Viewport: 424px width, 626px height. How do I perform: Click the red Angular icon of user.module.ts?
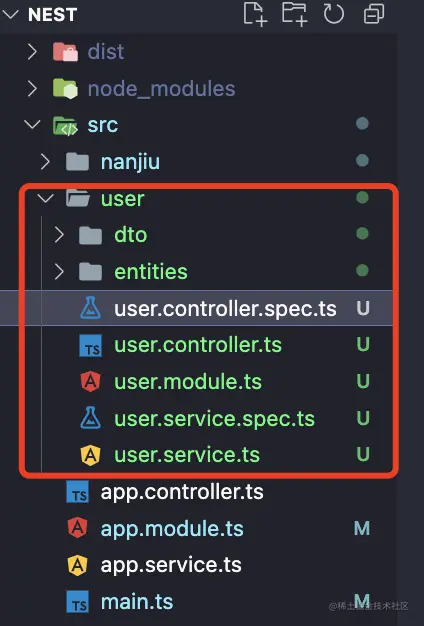(91, 381)
